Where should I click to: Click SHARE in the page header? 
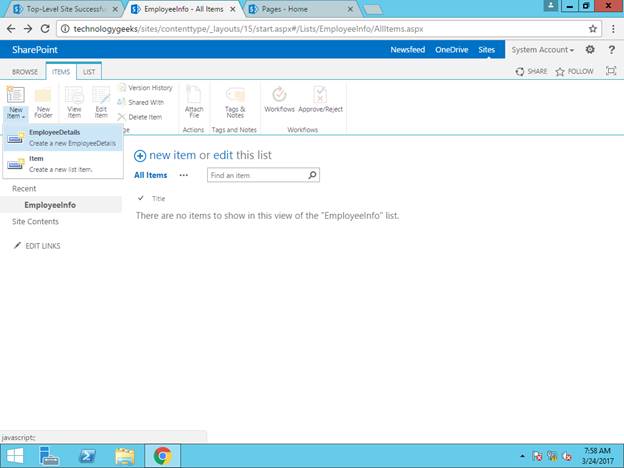pyautogui.click(x=531, y=71)
